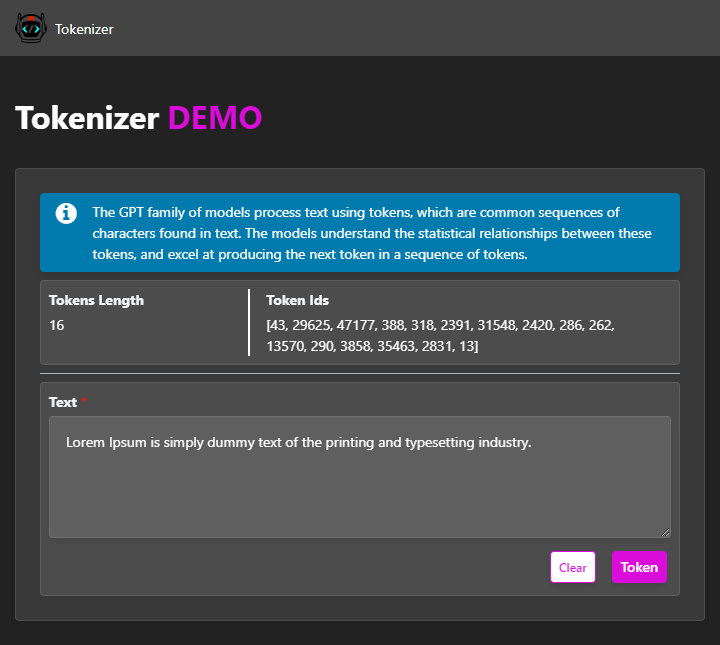Viewport: 720px width, 645px height.
Task: Select the token ids array output
Action: [x=440, y=336]
